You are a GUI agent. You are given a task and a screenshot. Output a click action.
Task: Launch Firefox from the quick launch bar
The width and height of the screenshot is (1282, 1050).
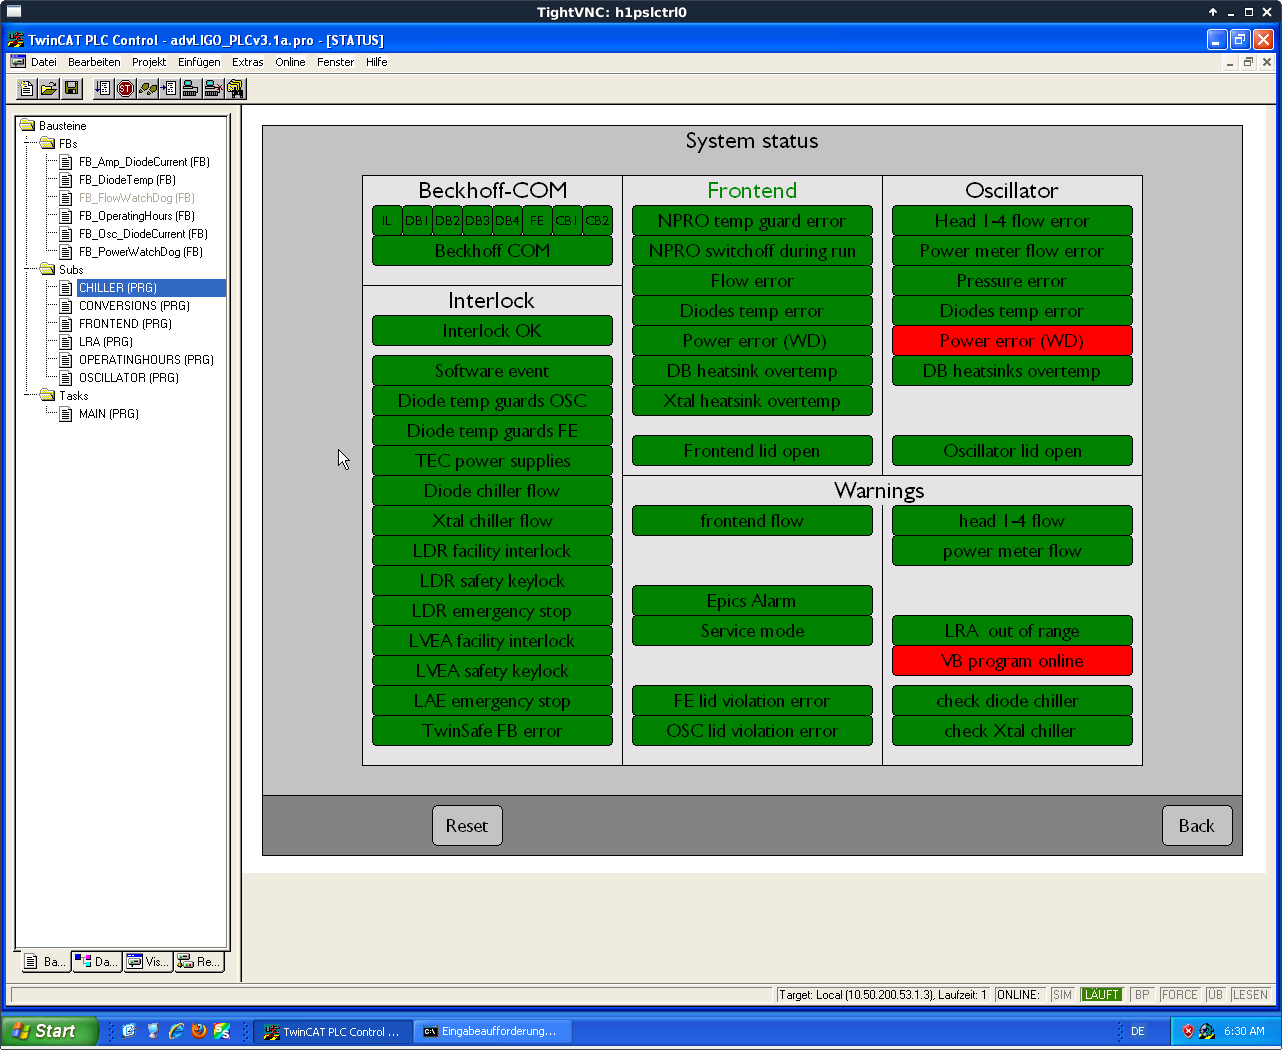tap(199, 1031)
